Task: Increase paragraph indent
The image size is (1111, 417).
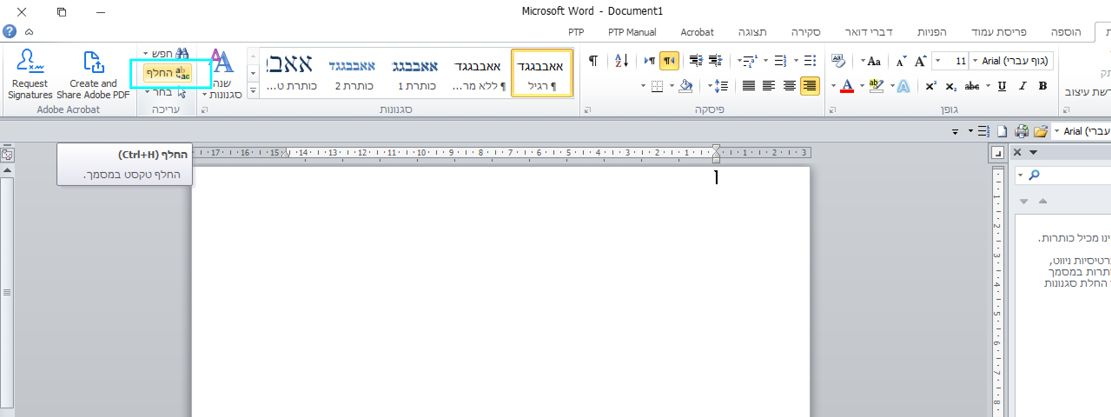Action: pos(696,61)
